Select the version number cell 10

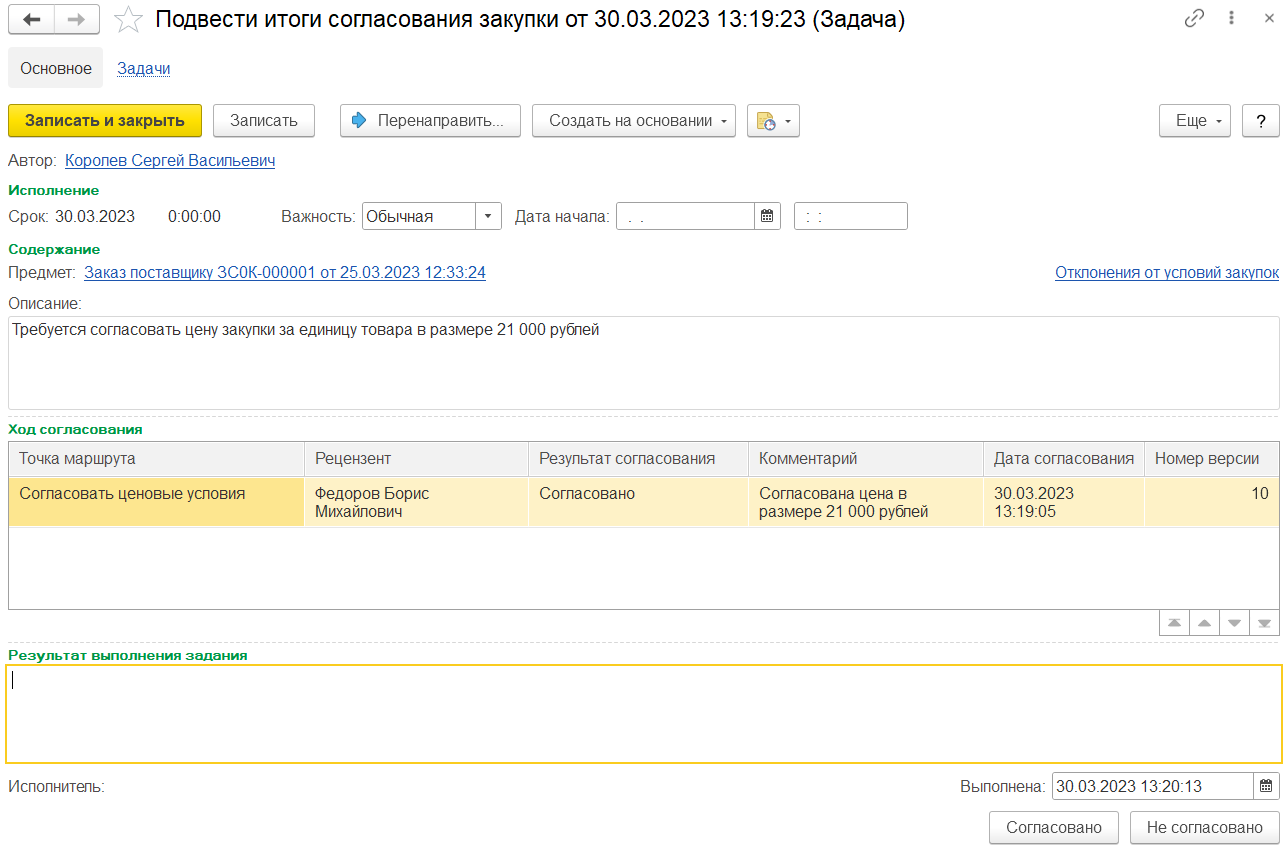(x=1212, y=502)
